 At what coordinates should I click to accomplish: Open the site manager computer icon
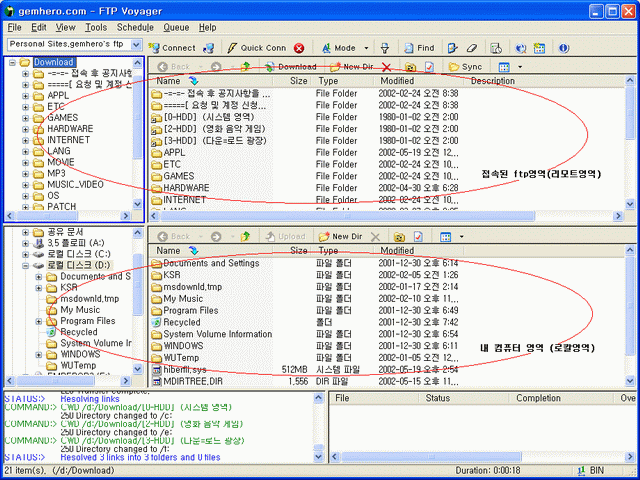pos(209,48)
